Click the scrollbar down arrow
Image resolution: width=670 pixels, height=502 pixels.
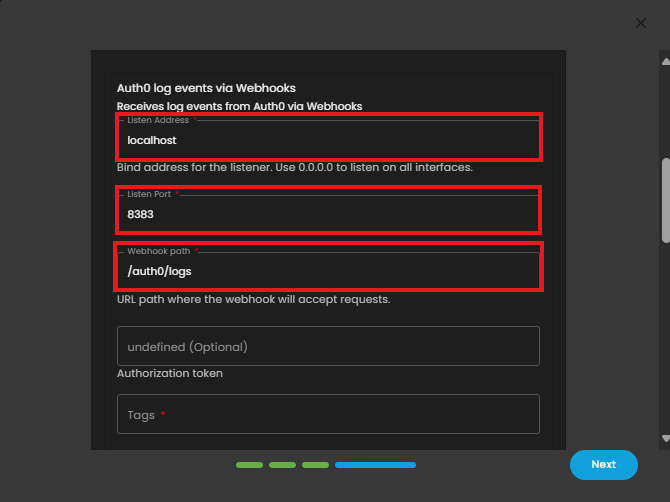[666, 438]
